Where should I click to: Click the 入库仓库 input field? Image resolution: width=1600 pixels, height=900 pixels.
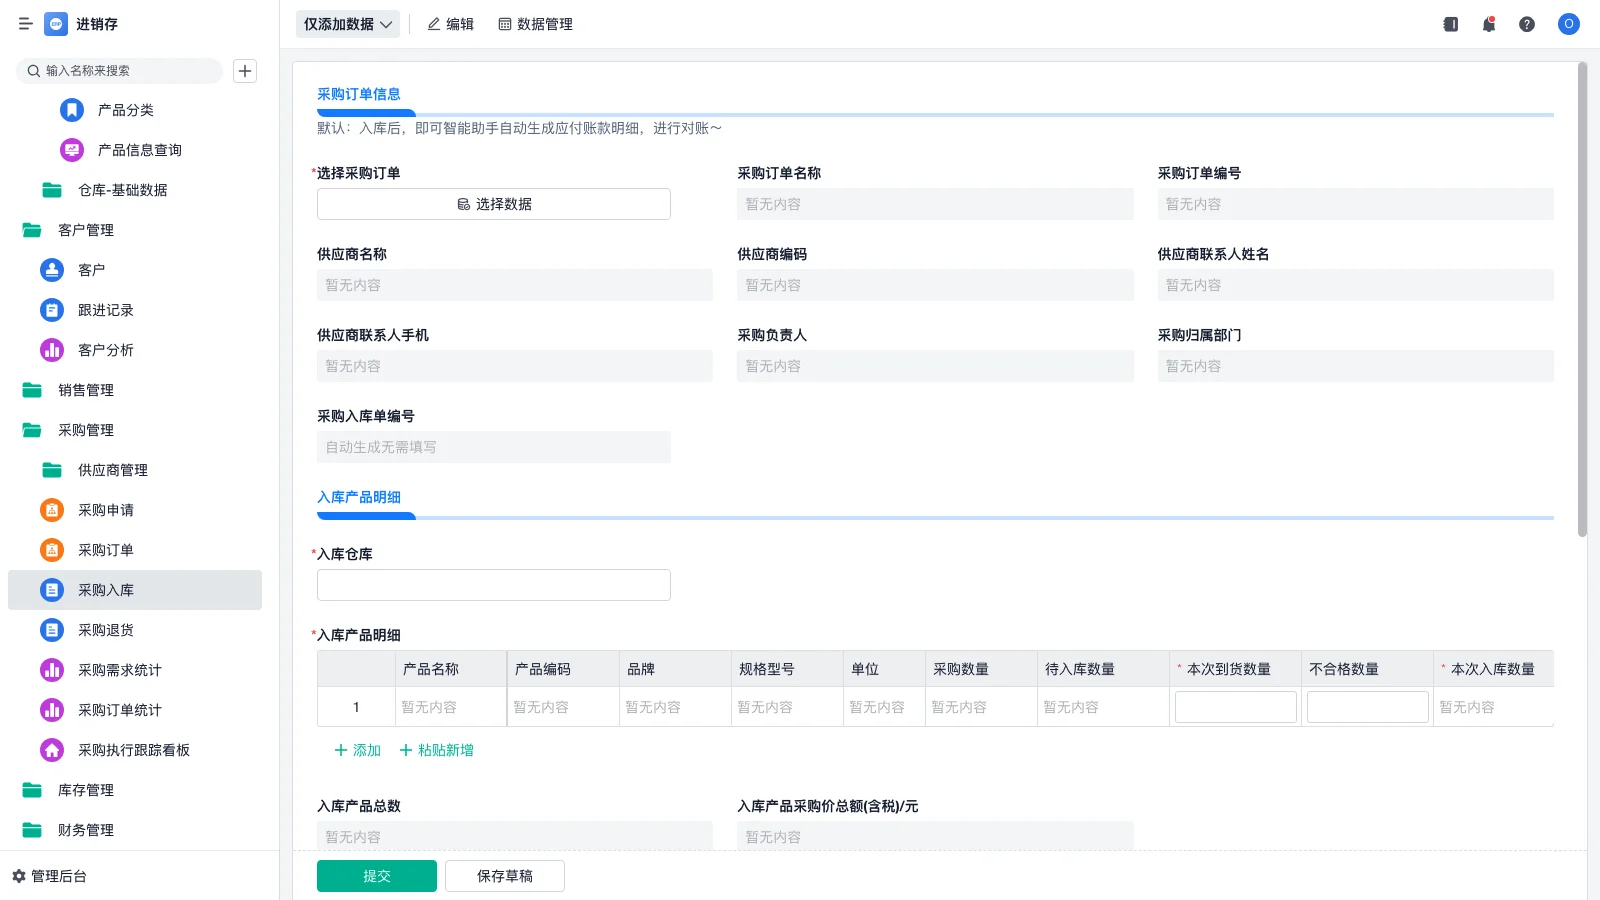pyautogui.click(x=494, y=585)
